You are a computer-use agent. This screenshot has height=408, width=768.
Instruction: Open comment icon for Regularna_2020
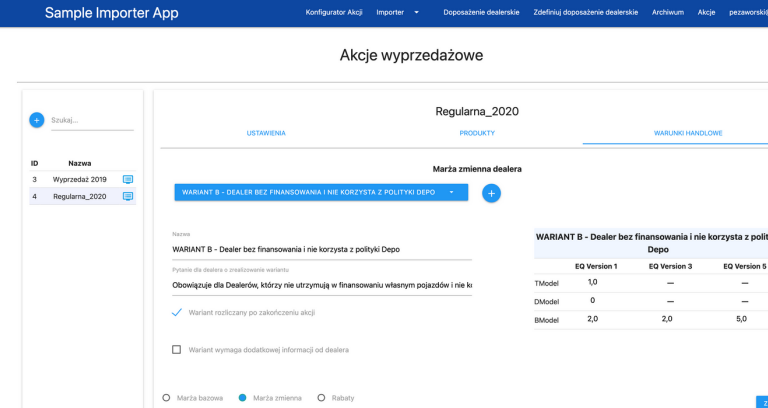tap(127, 197)
